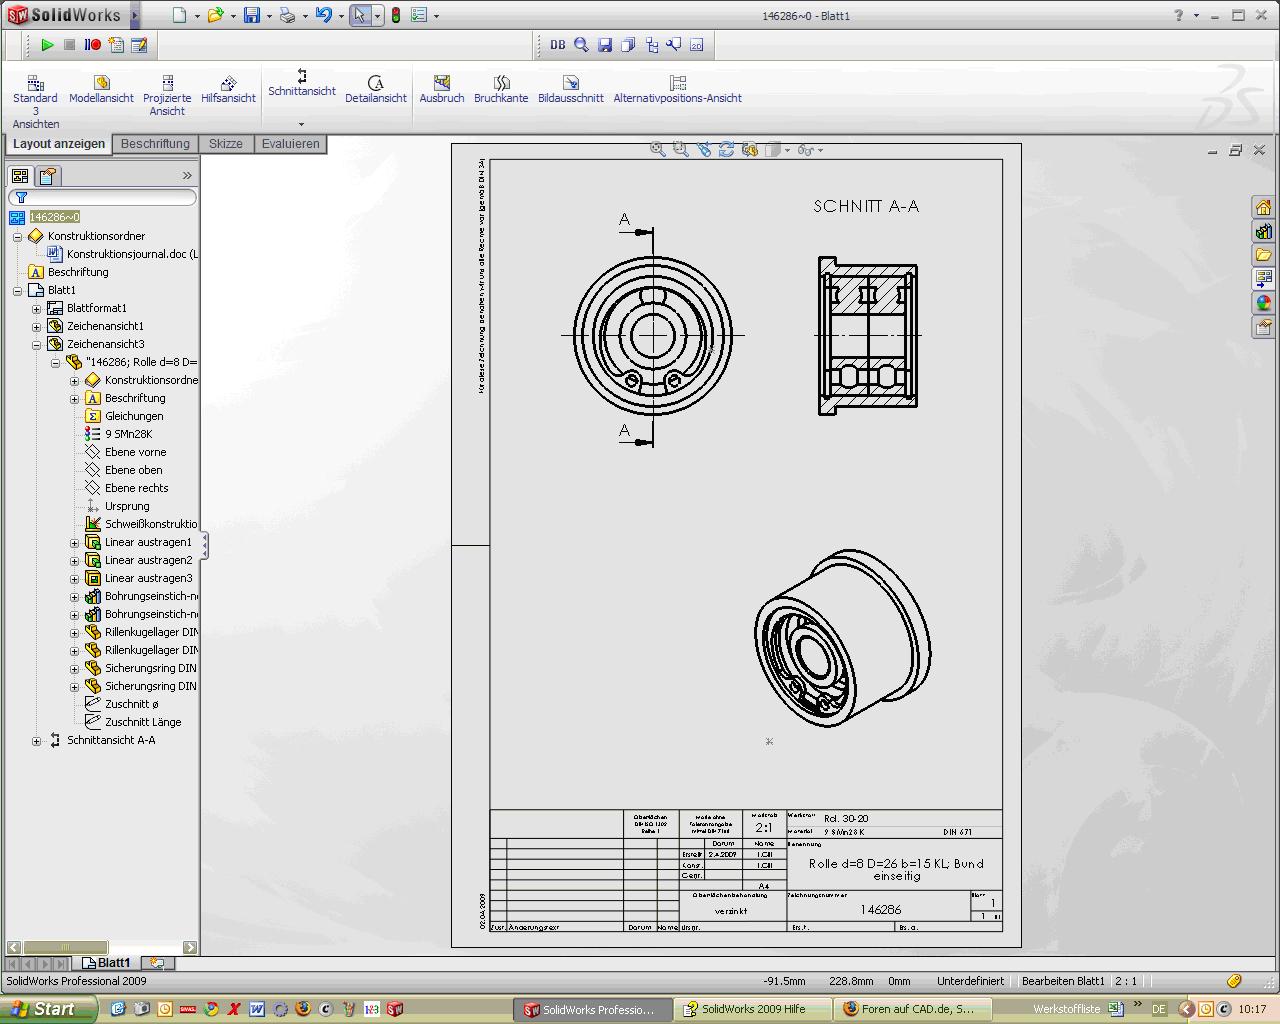Select the Ebene vorne tree item
Viewport: 1280px width, 1024px height.
click(135, 452)
